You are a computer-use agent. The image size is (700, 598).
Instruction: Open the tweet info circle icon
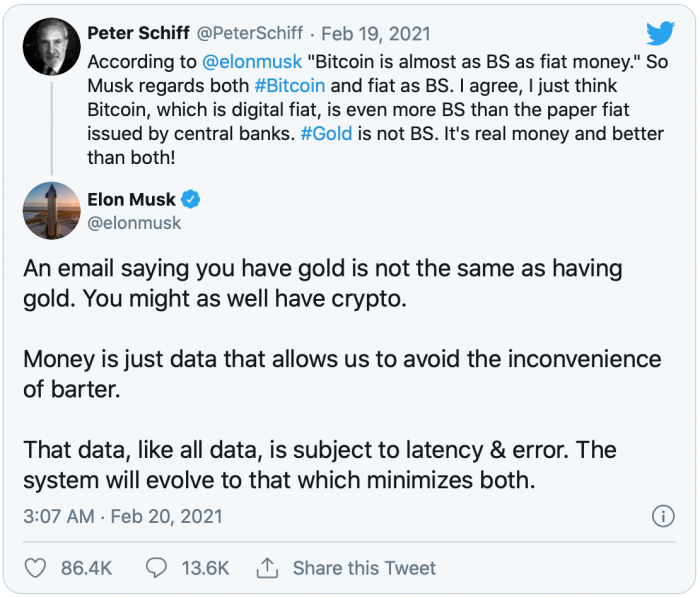[x=663, y=516]
